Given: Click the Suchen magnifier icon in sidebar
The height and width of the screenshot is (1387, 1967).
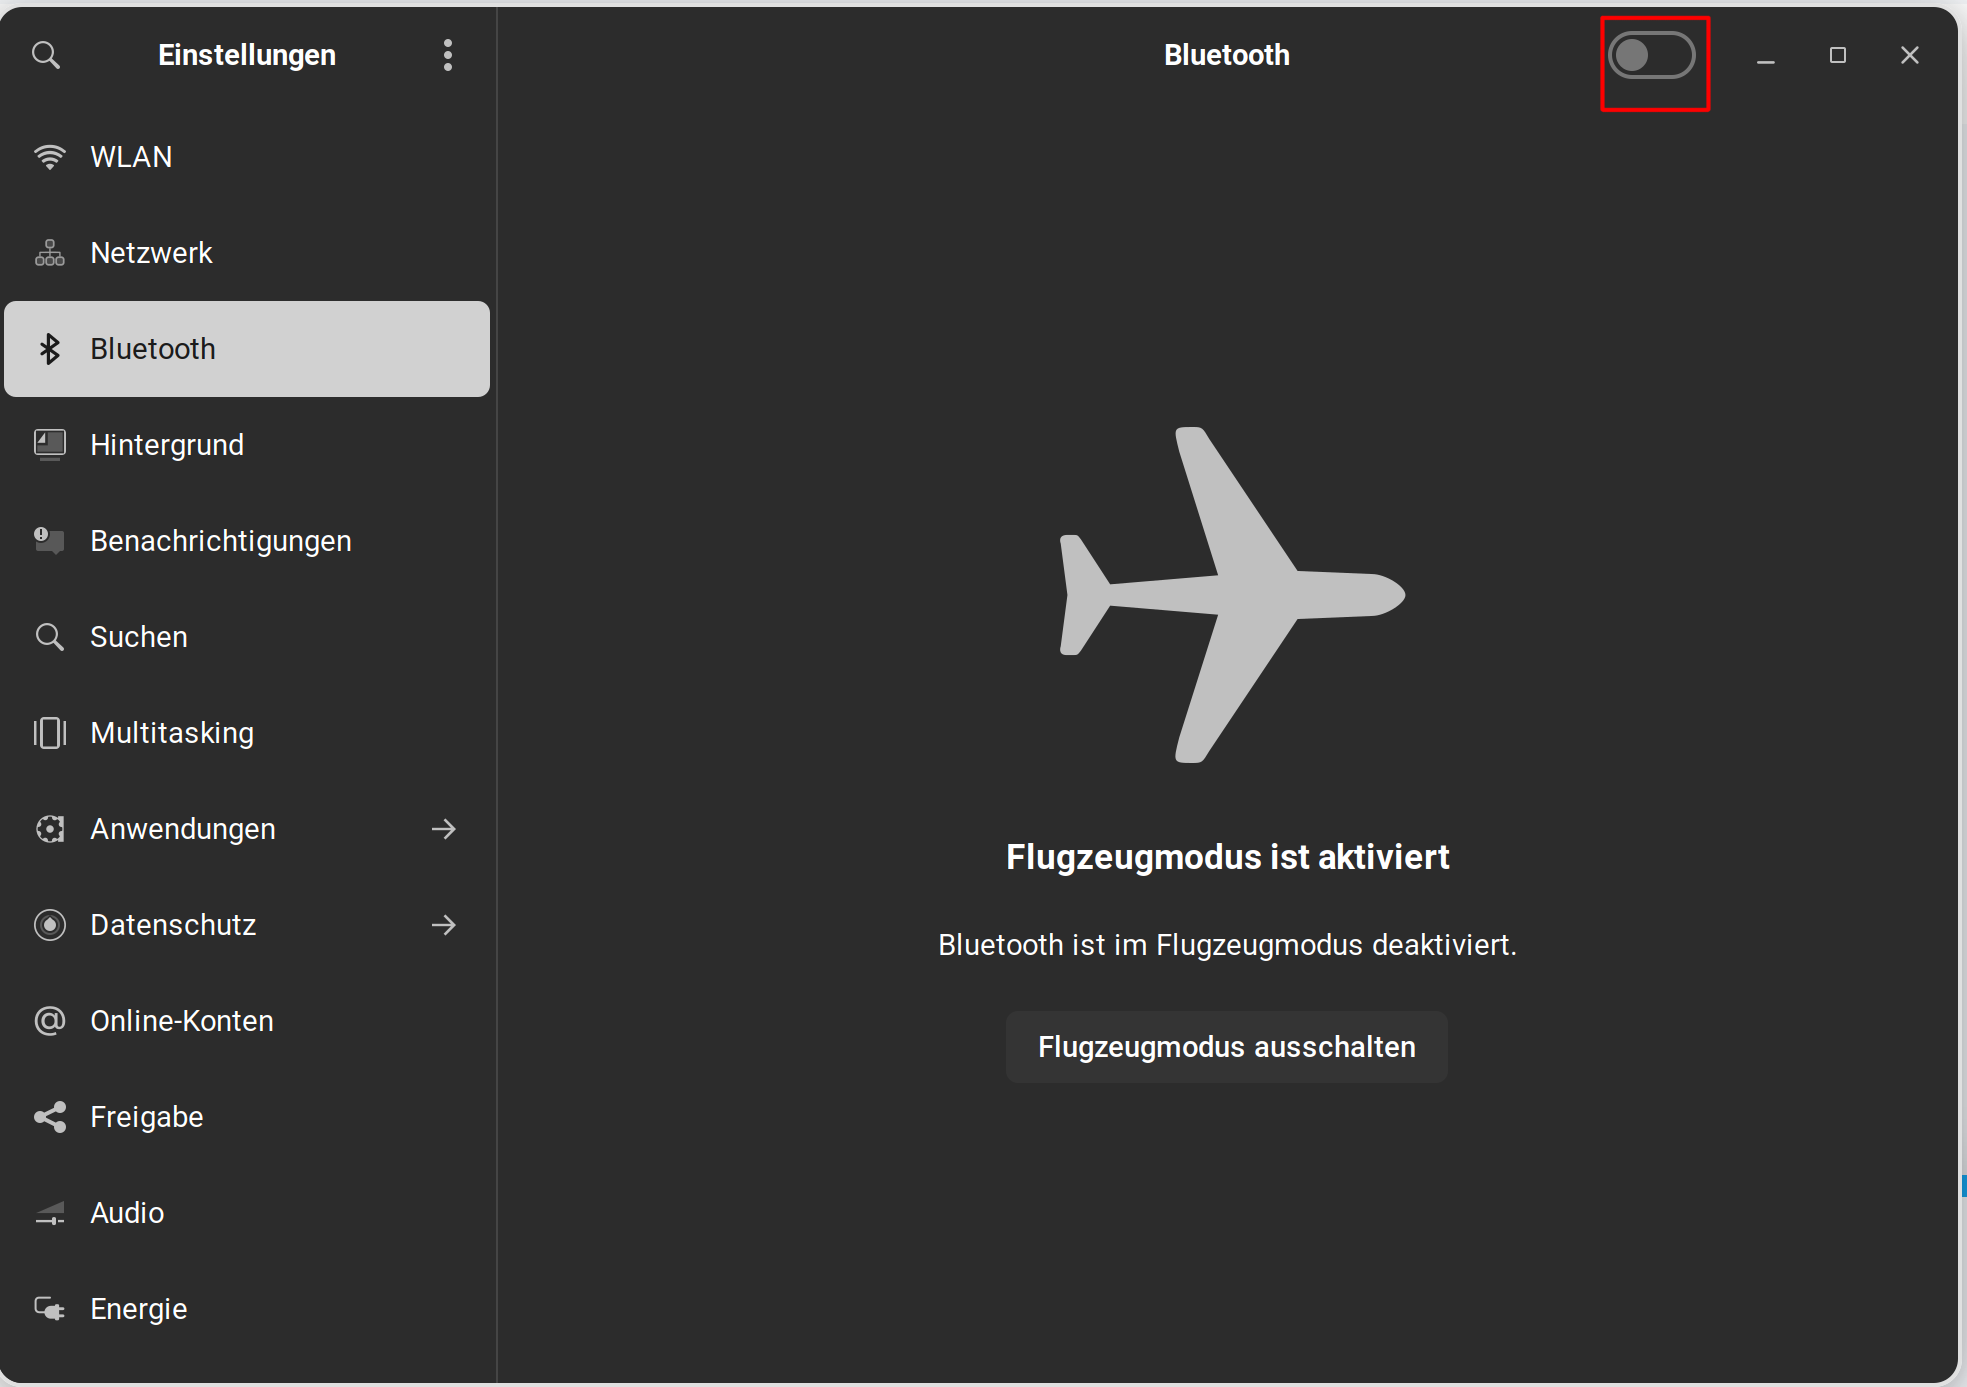Looking at the screenshot, I should pos(50,637).
